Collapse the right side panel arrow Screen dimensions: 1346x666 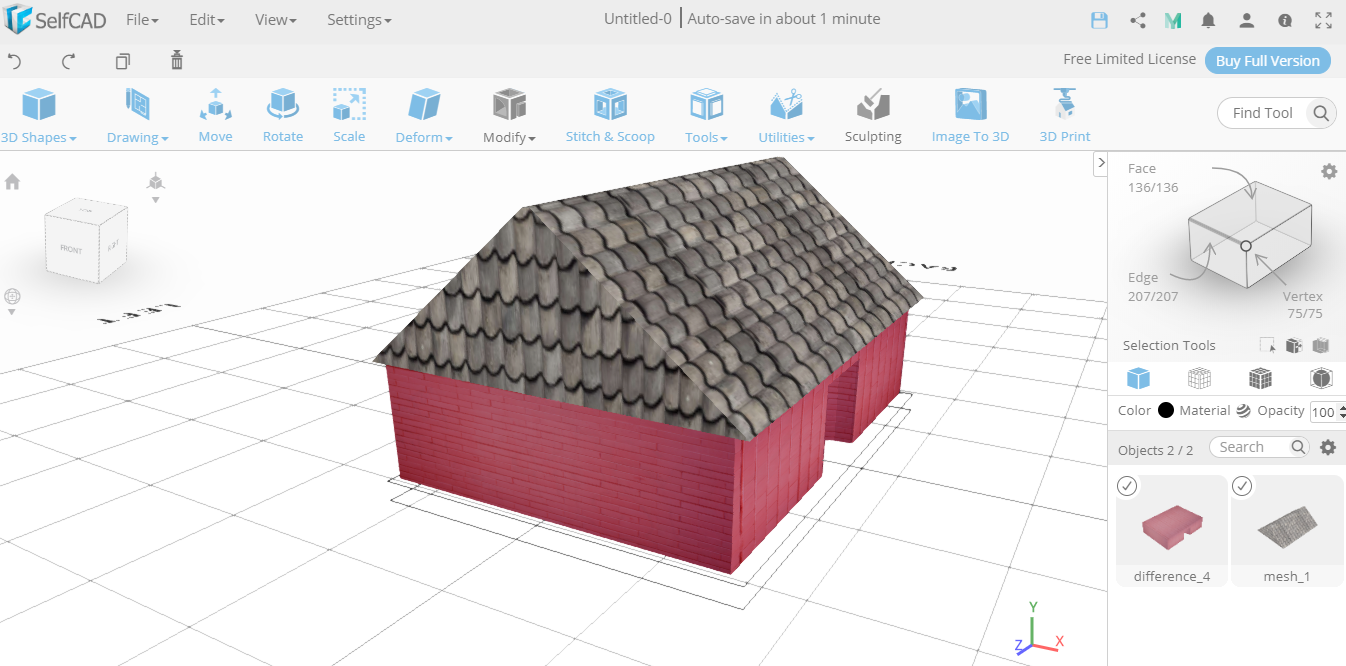click(1100, 162)
